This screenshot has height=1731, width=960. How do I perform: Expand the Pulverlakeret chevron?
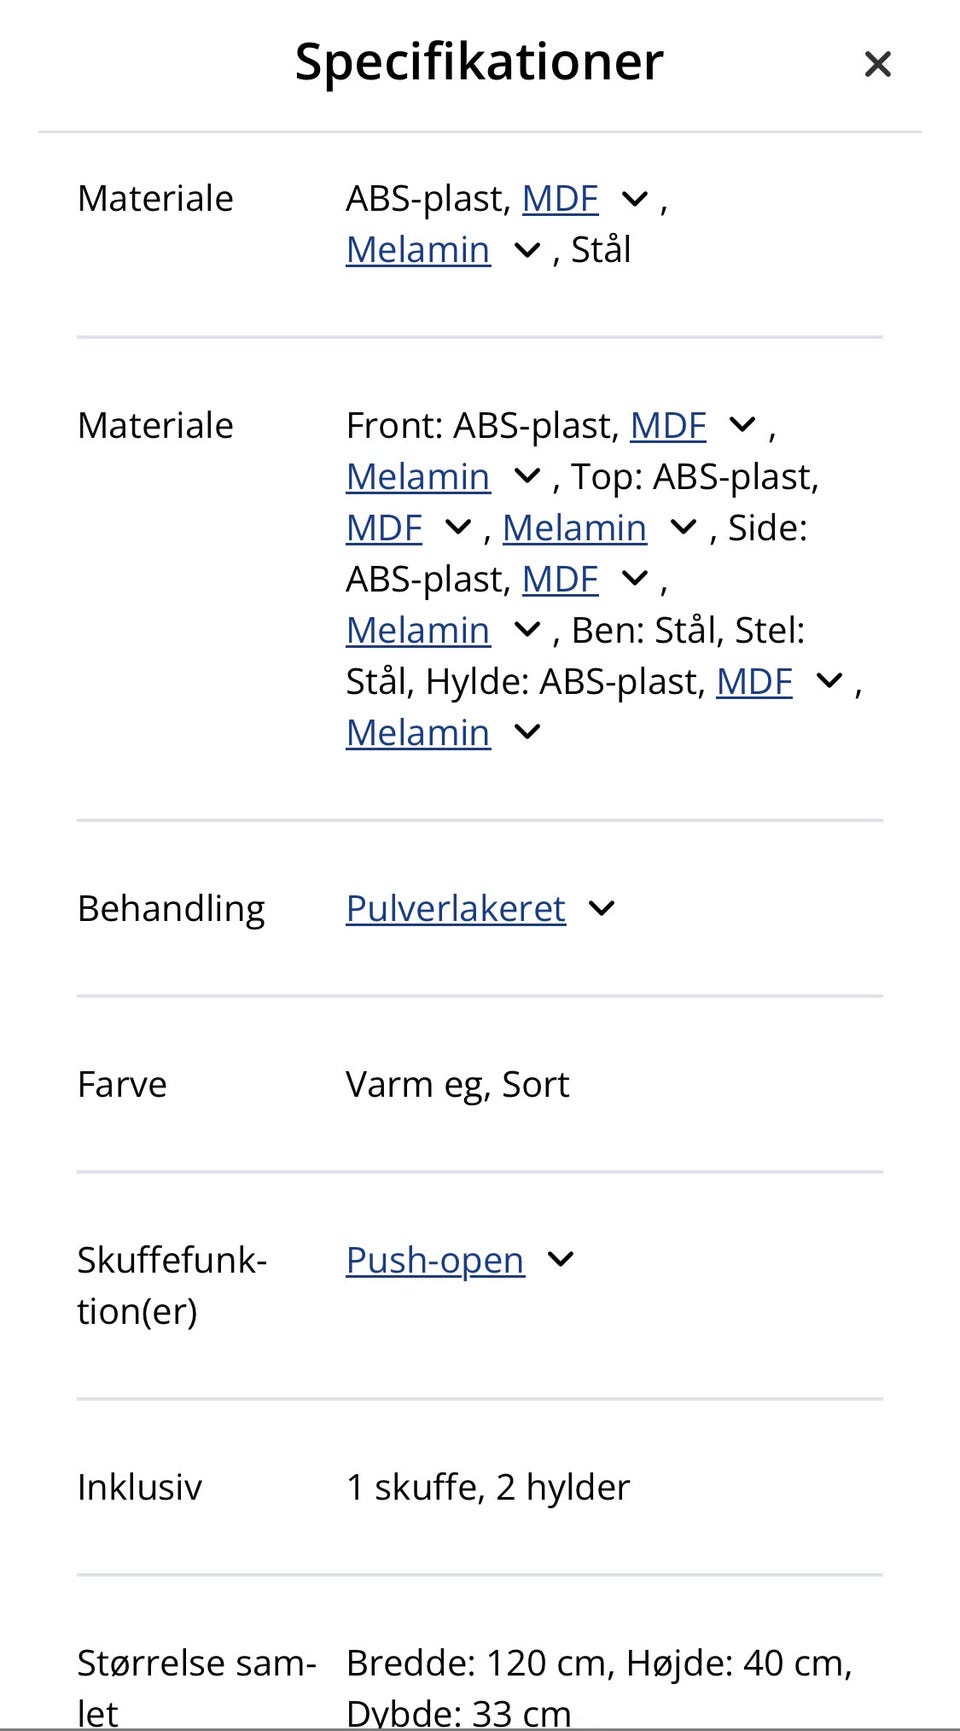pos(601,909)
